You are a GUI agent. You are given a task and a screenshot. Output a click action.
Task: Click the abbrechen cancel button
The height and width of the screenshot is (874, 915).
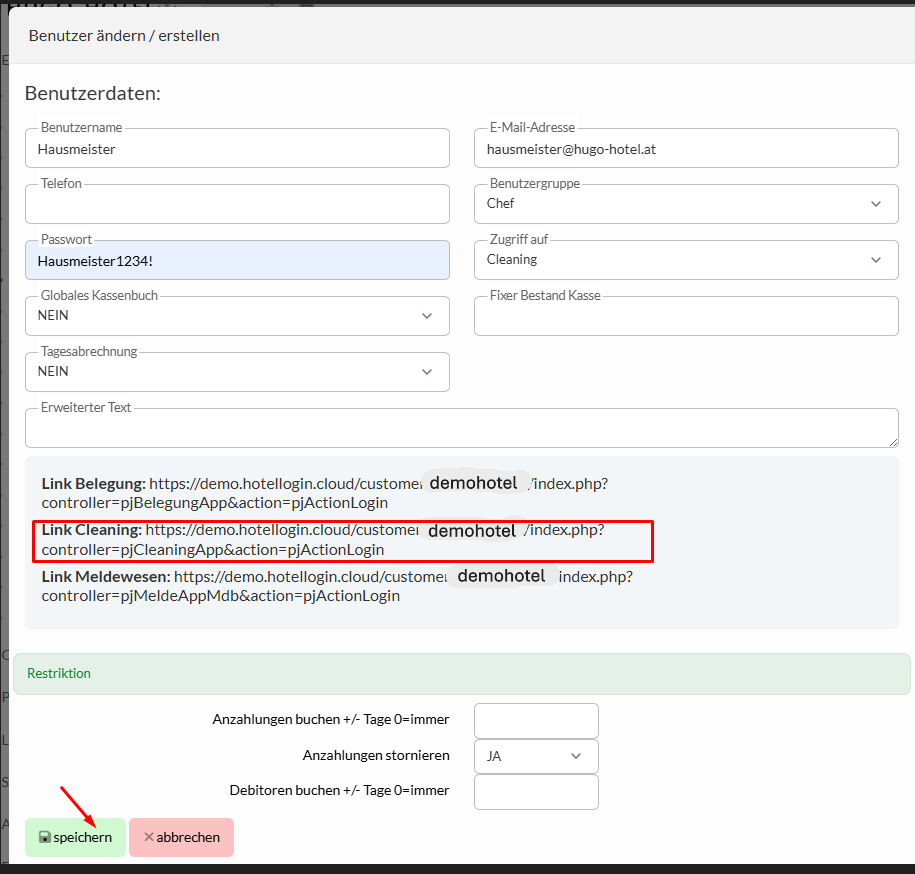181,837
